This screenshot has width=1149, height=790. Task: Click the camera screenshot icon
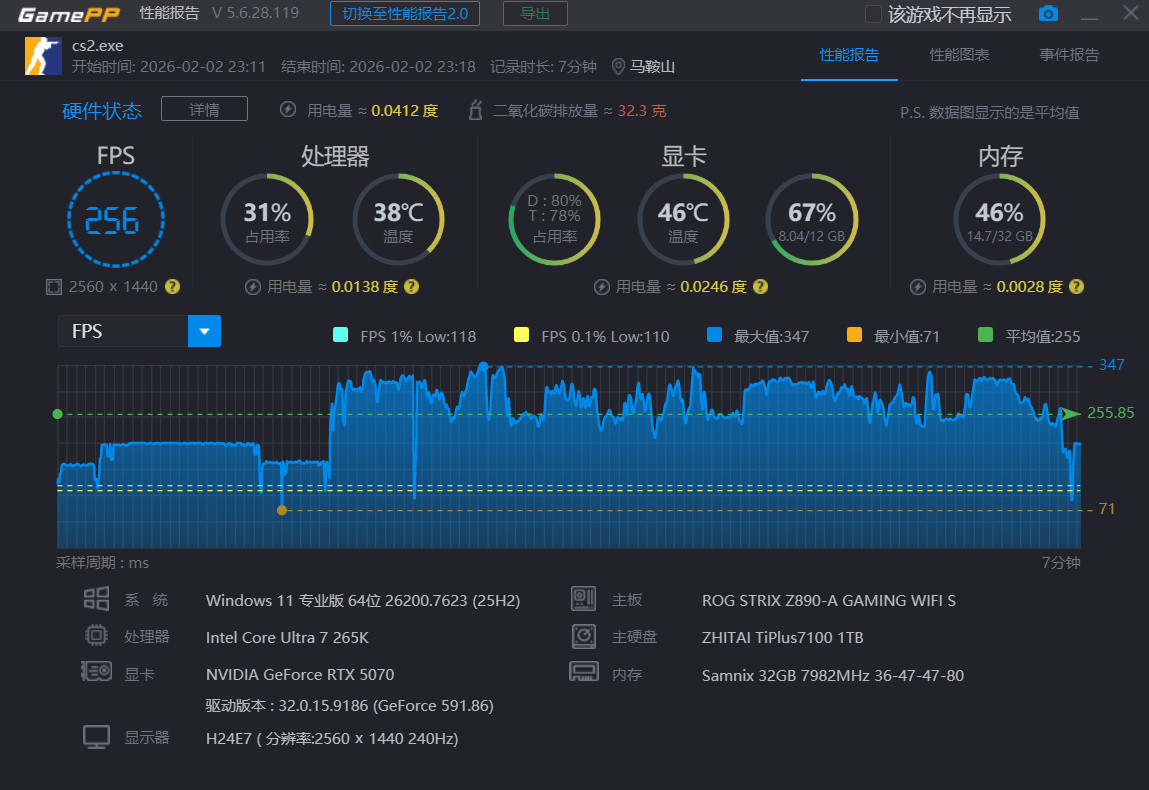point(1048,13)
